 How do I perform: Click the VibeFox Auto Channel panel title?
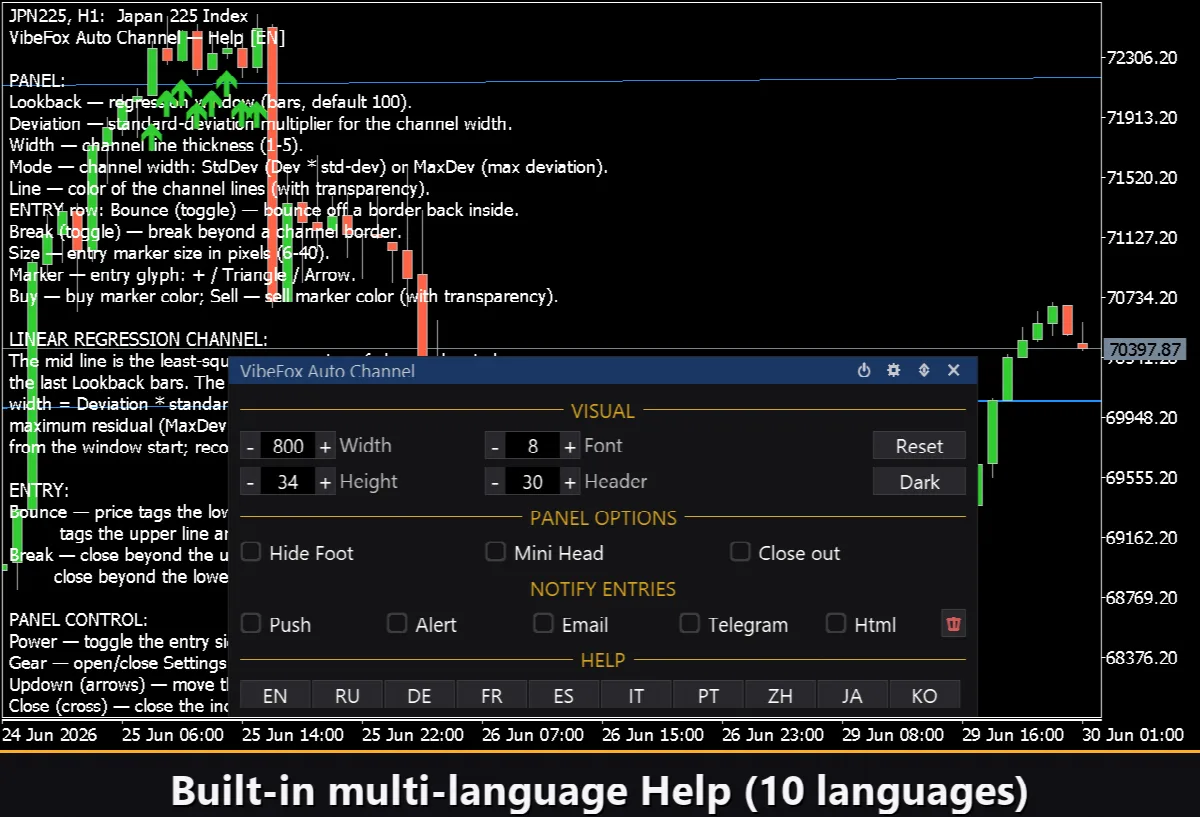tap(327, 371)
